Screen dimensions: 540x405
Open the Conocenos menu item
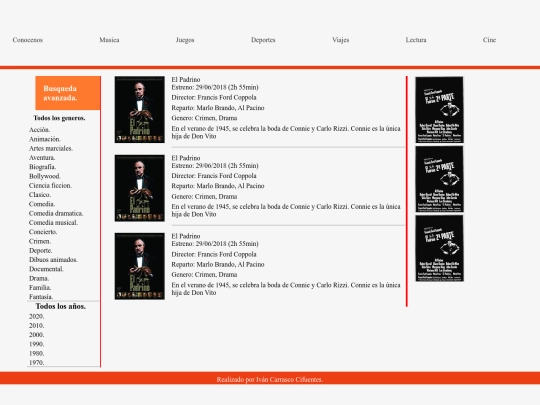click(28, 40)
